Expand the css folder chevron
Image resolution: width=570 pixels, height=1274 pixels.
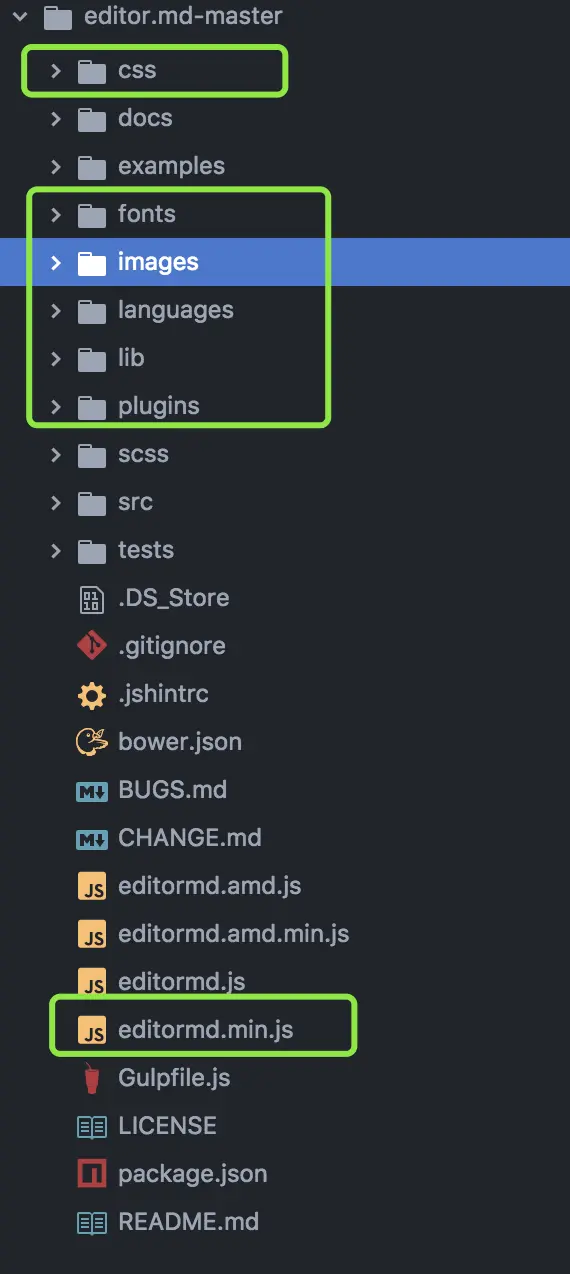56,70
